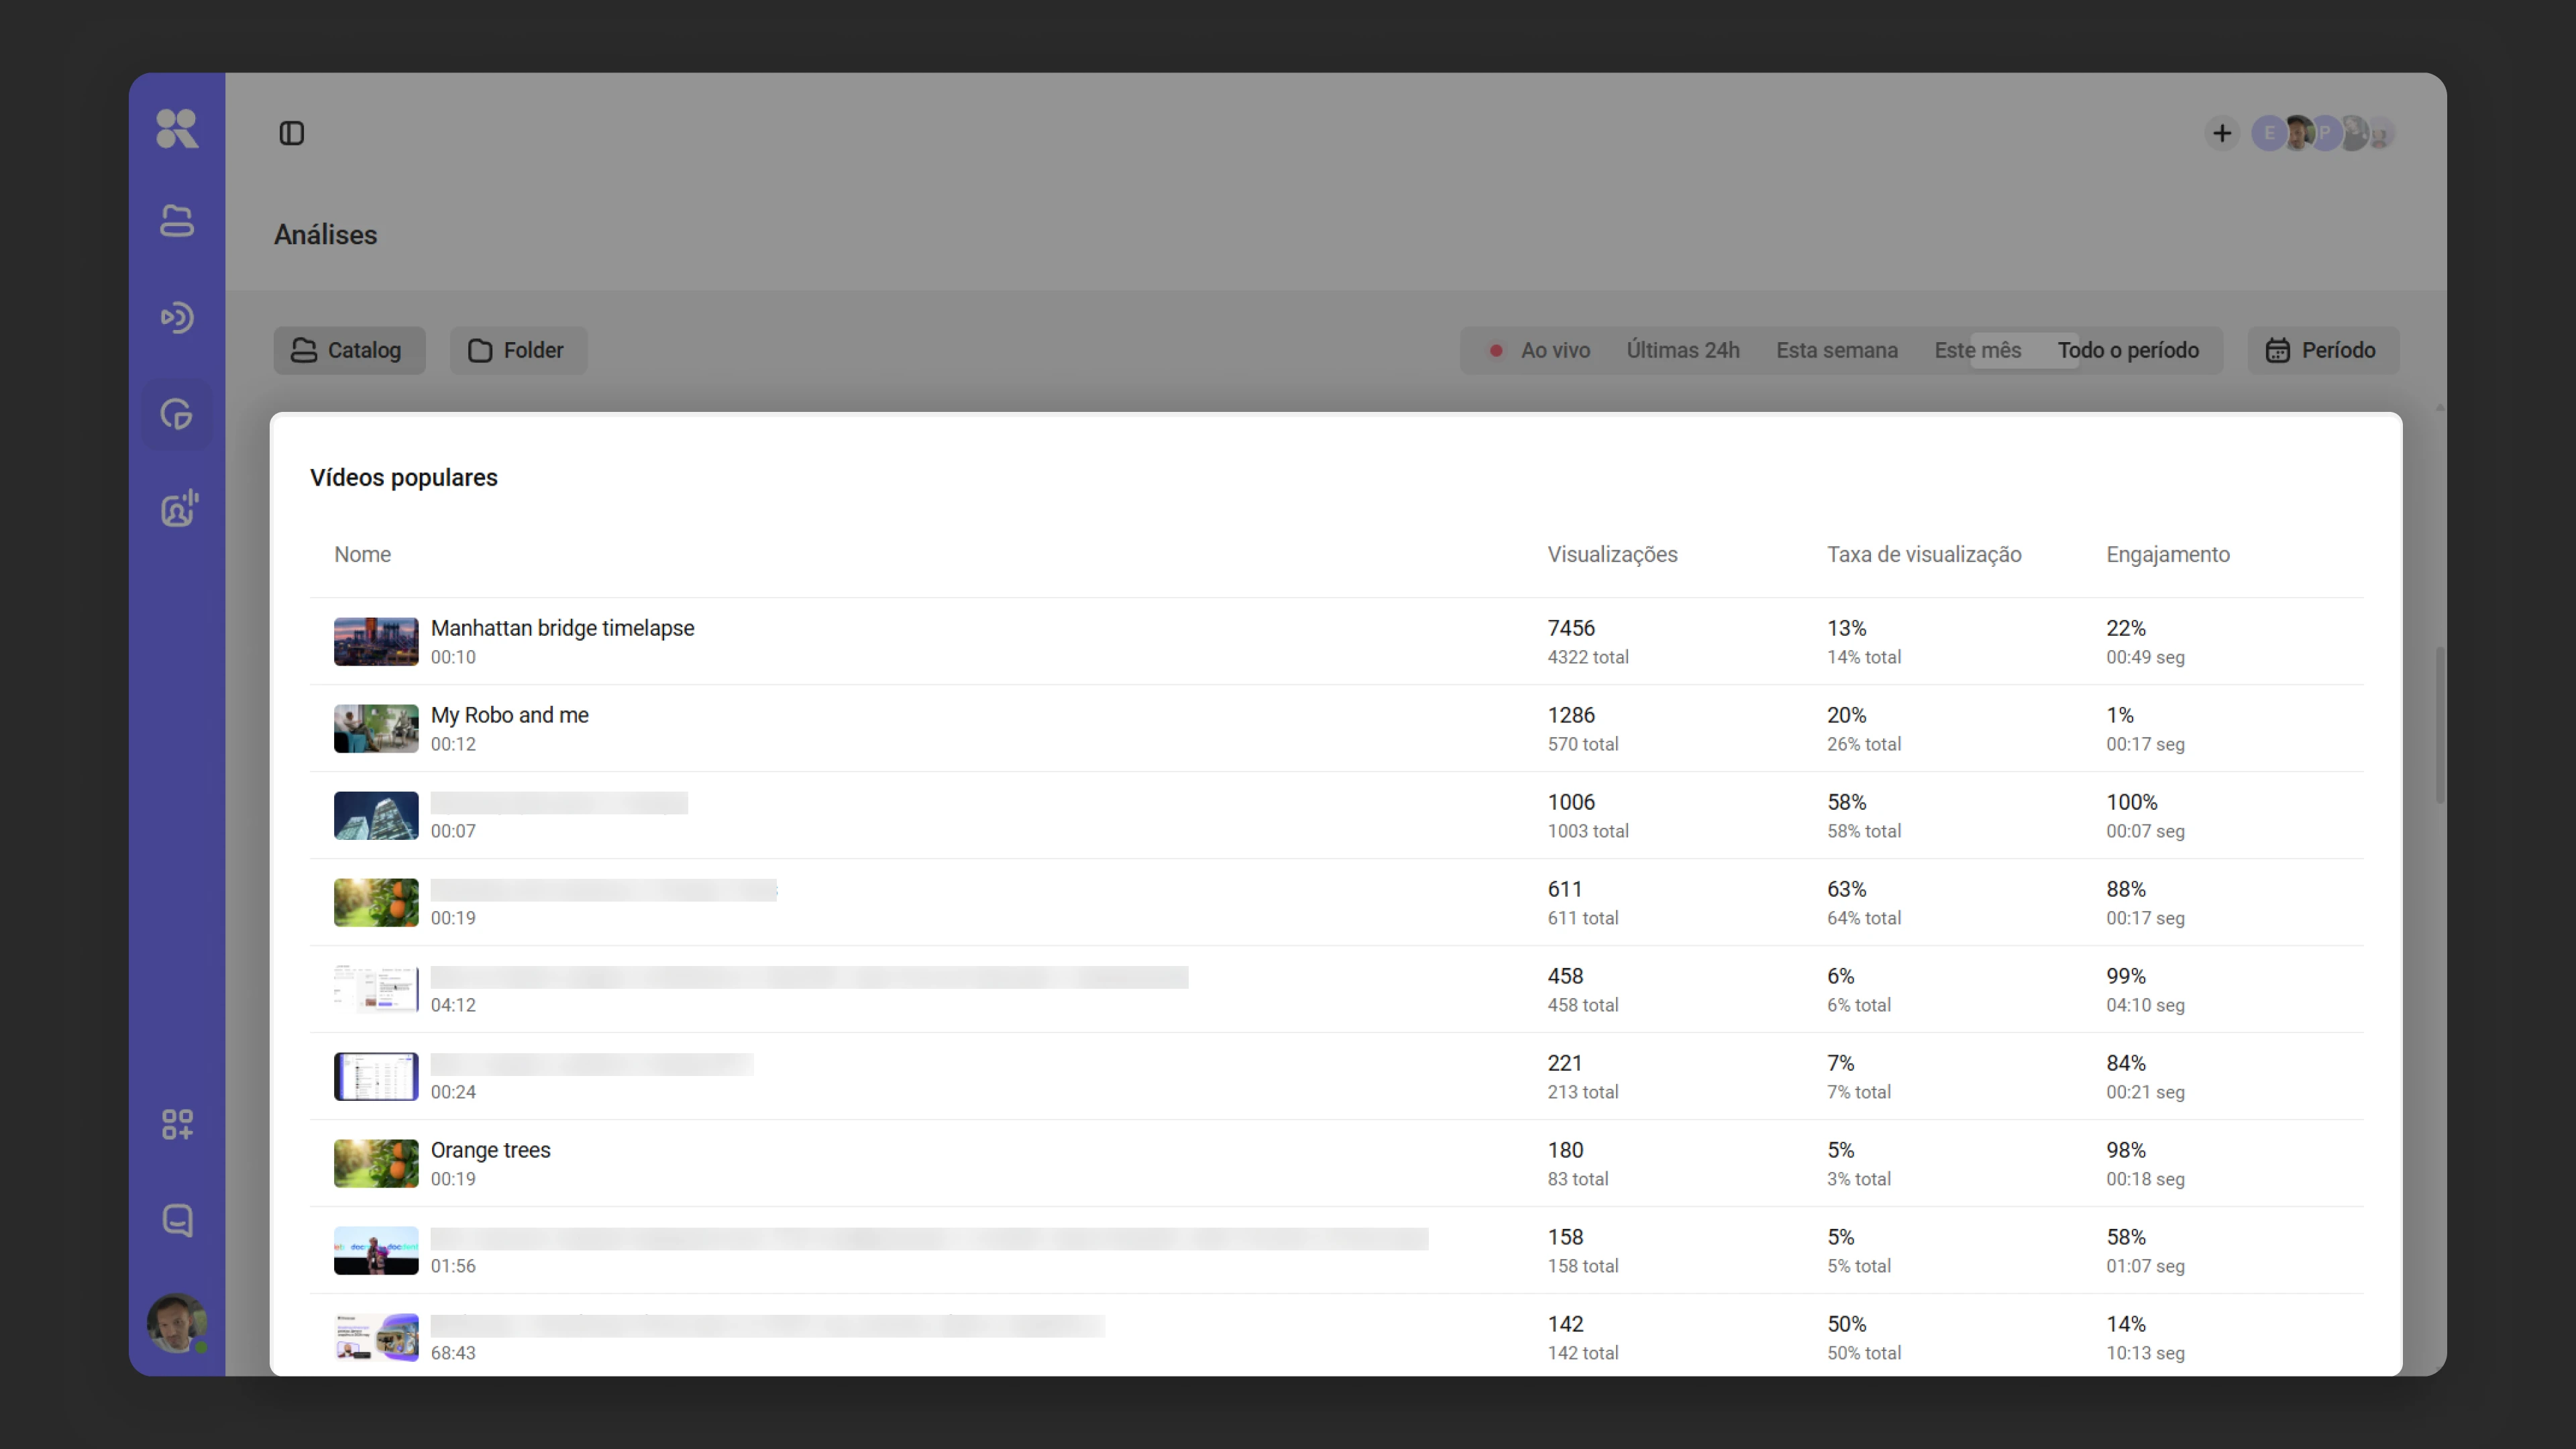Select the Todo o período tab
This screenshot has height=1449, width=2576.
[x=2128, y=350]
